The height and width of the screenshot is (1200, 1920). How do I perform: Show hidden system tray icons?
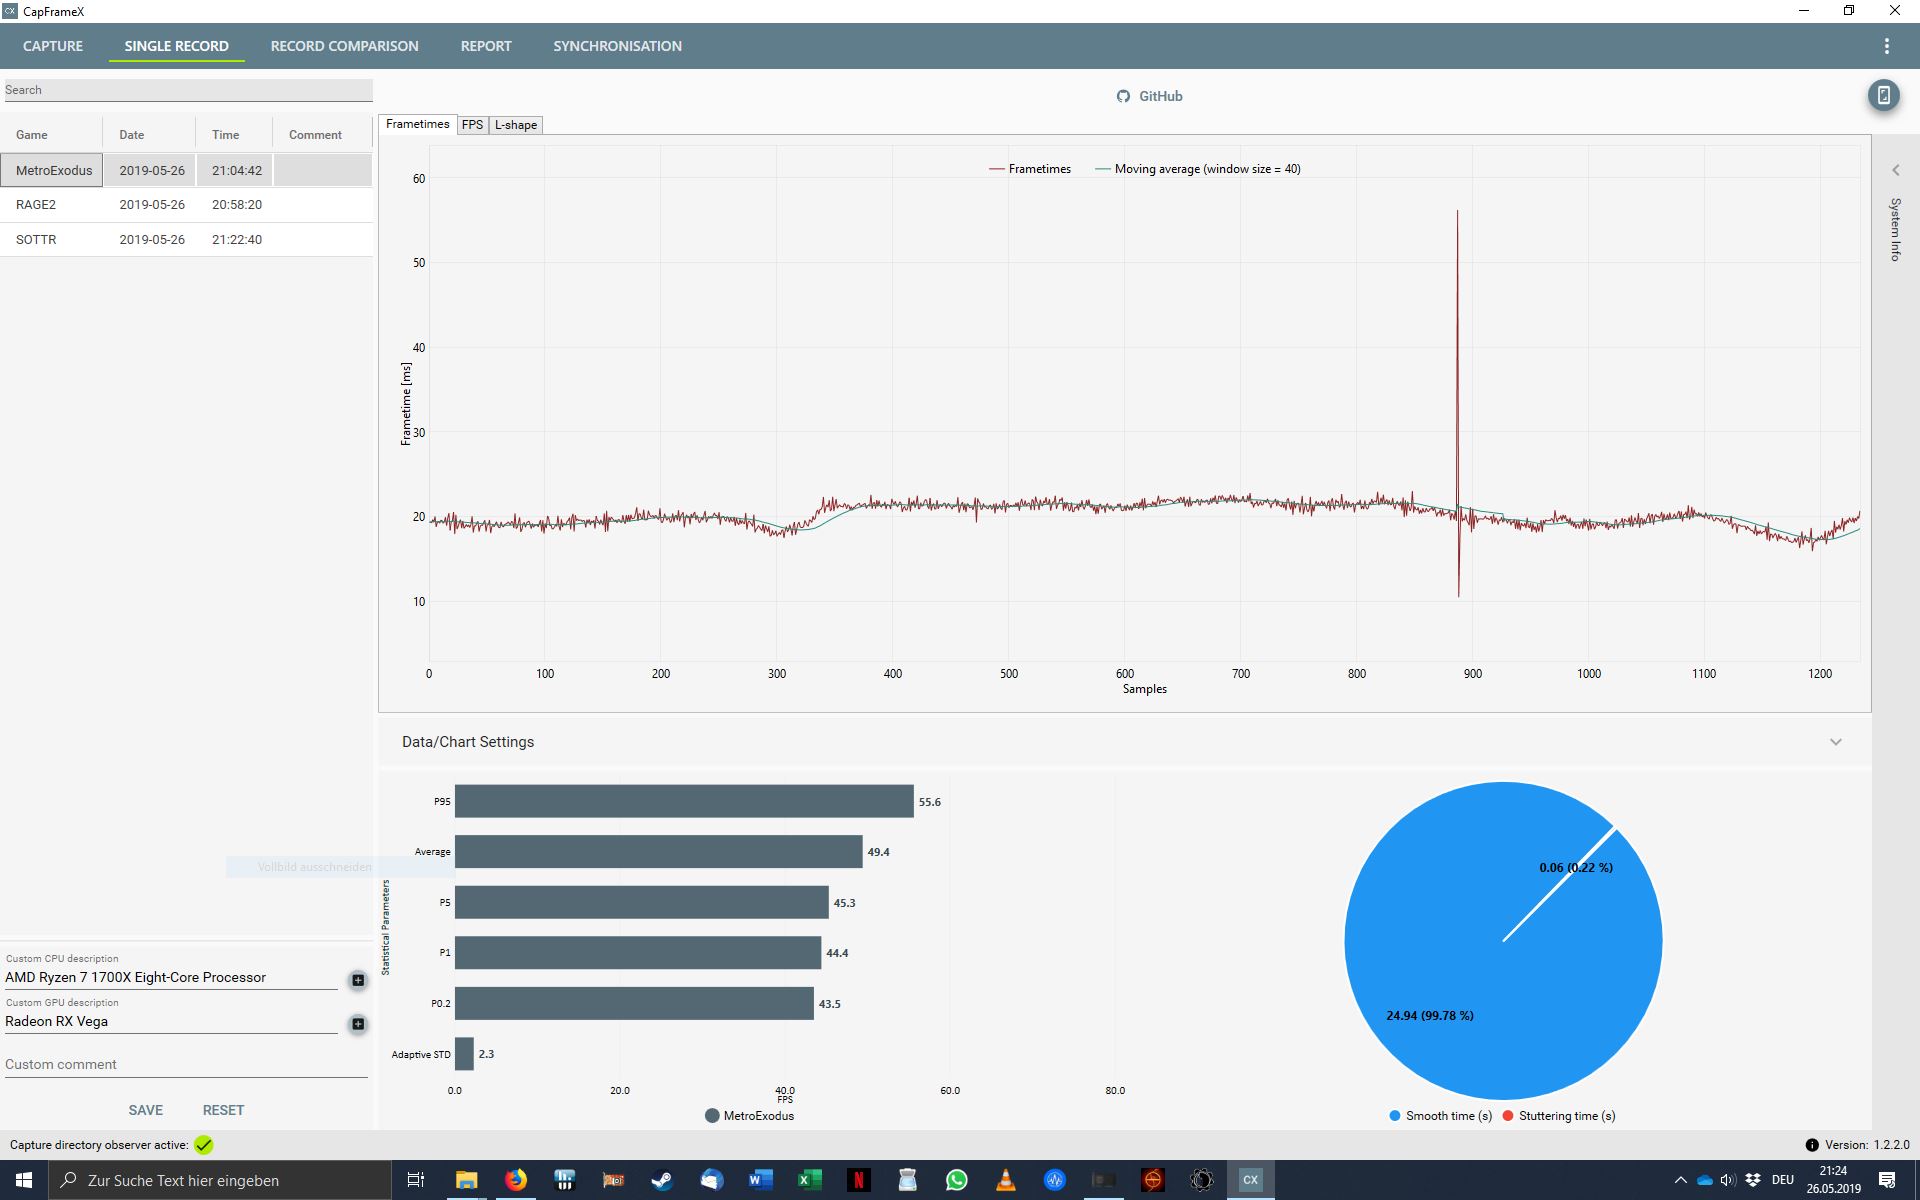pos(1680,1180)
